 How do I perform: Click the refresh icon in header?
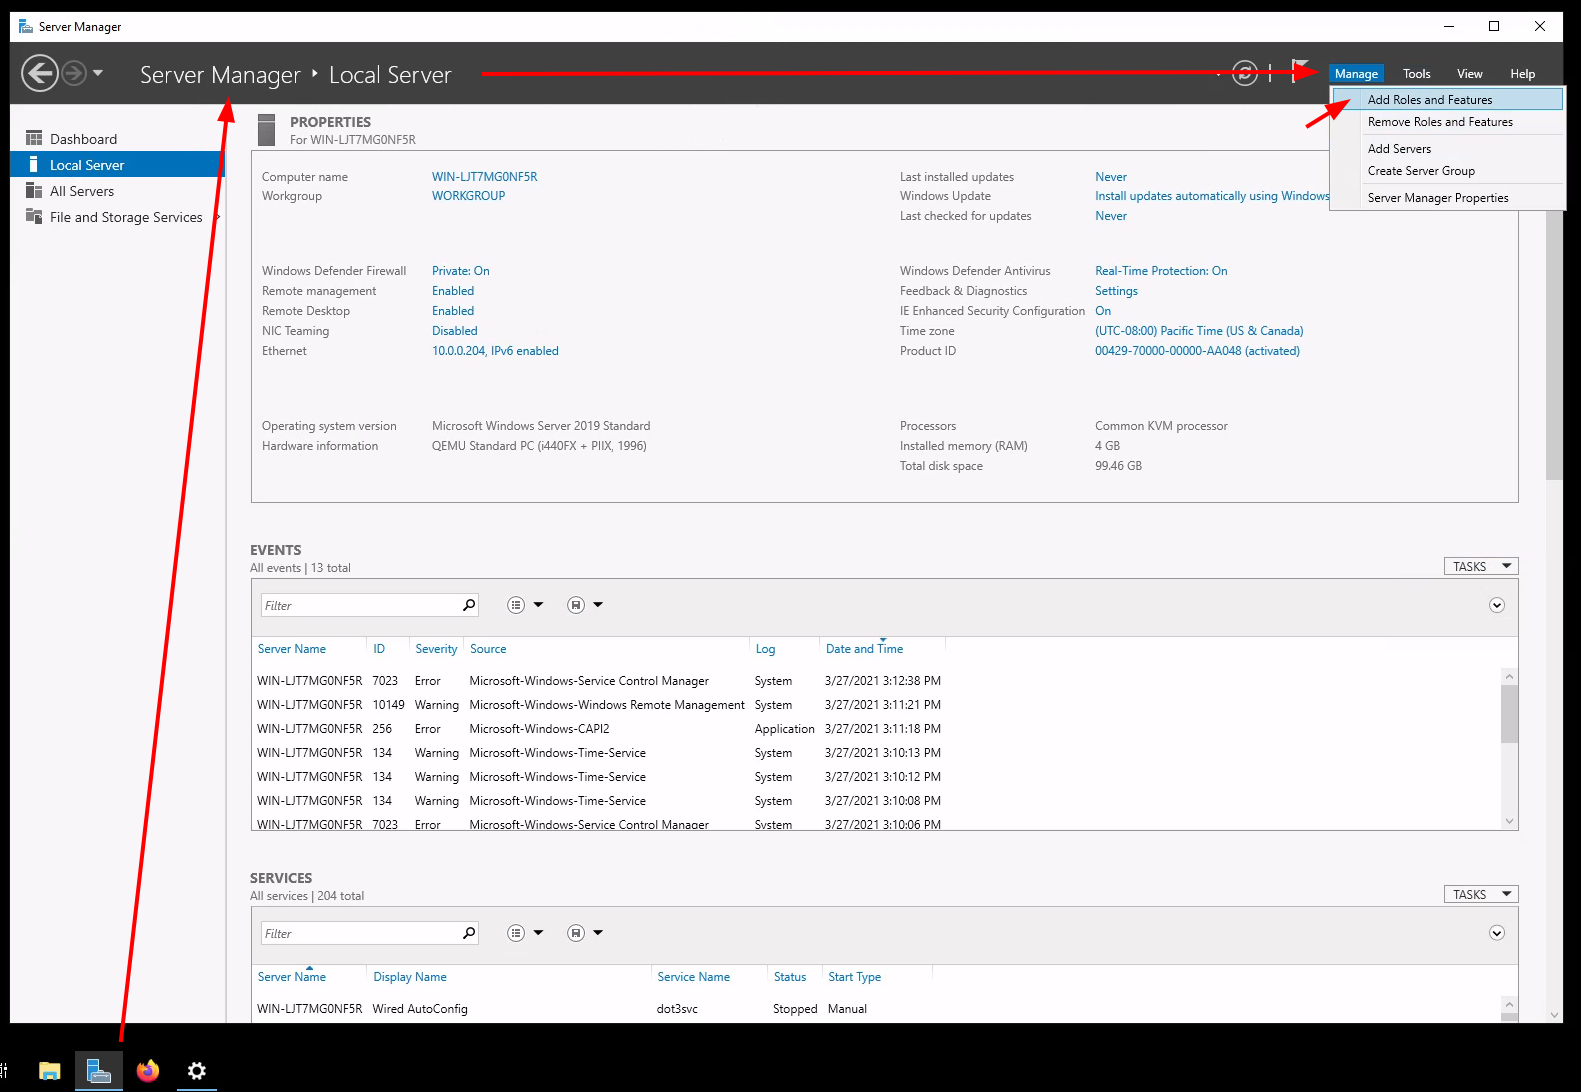[1245, 73]
